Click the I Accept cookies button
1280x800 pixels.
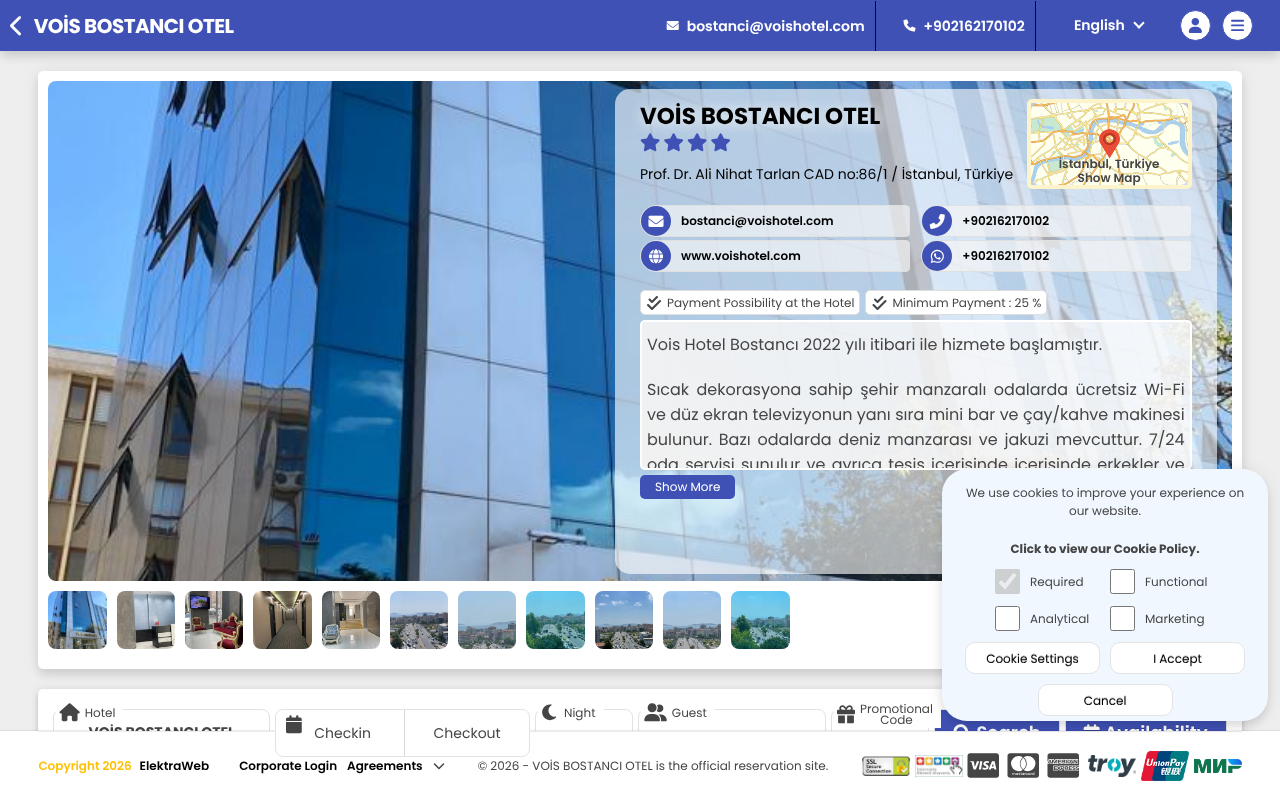[x=1177, y=659]
